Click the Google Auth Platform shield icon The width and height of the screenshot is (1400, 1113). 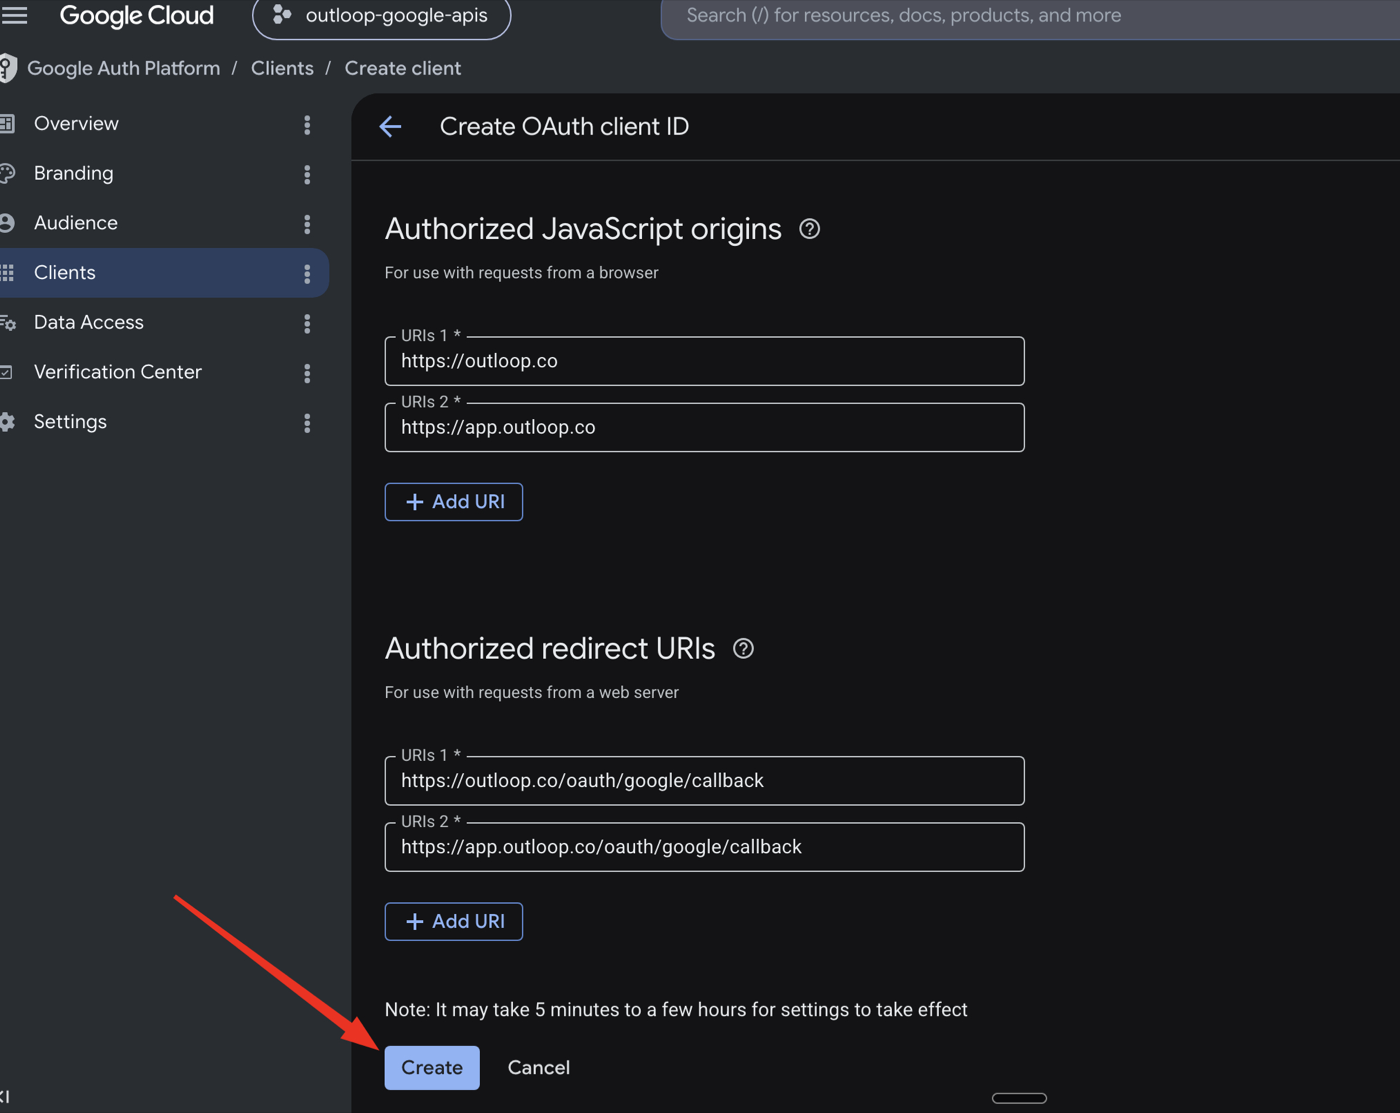click(8, 68)
